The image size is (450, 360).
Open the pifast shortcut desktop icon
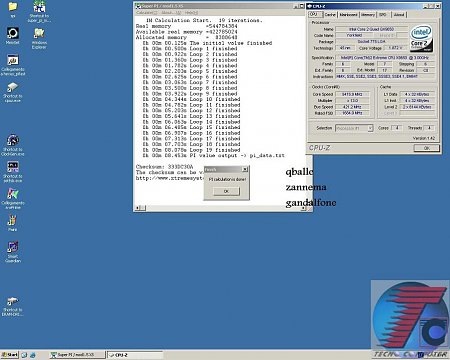pos(13,65)
